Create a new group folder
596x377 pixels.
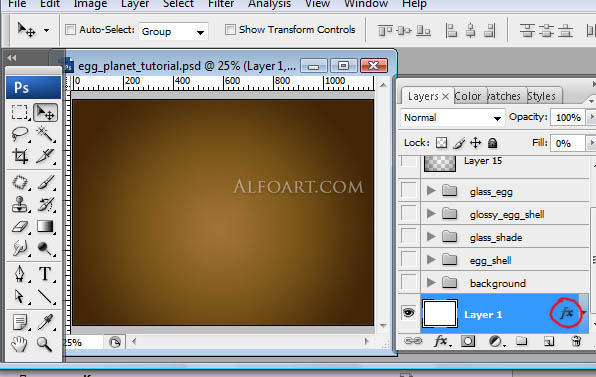click(522, 341)
